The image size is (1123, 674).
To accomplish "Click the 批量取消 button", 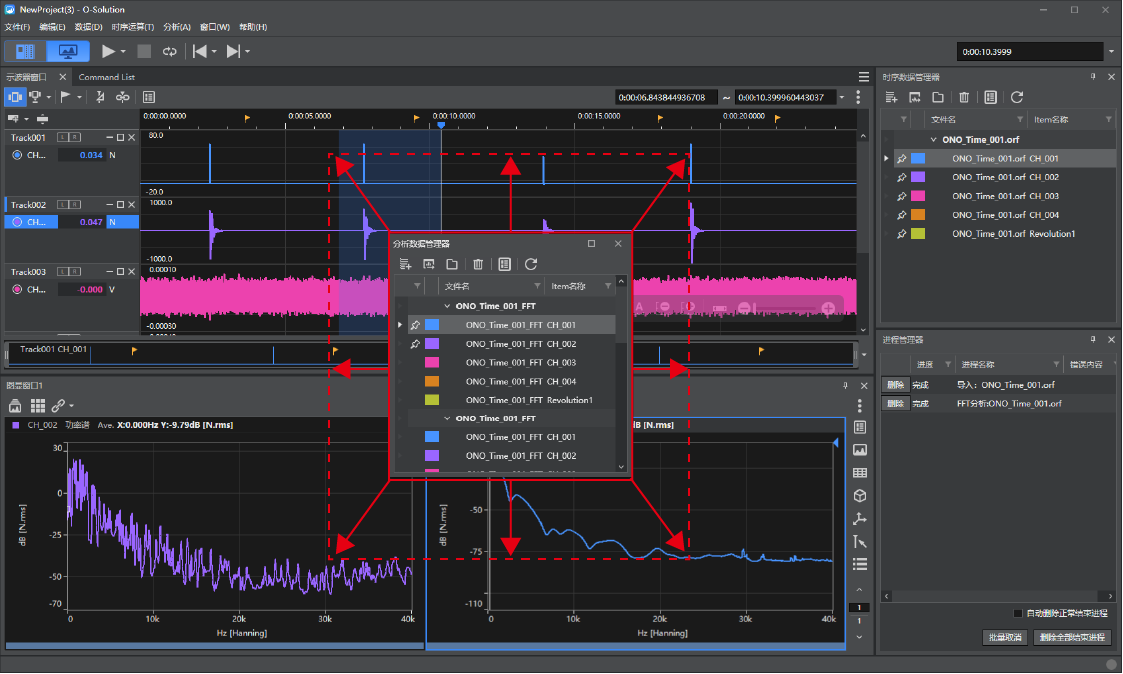I will [x=1005, y=637].
